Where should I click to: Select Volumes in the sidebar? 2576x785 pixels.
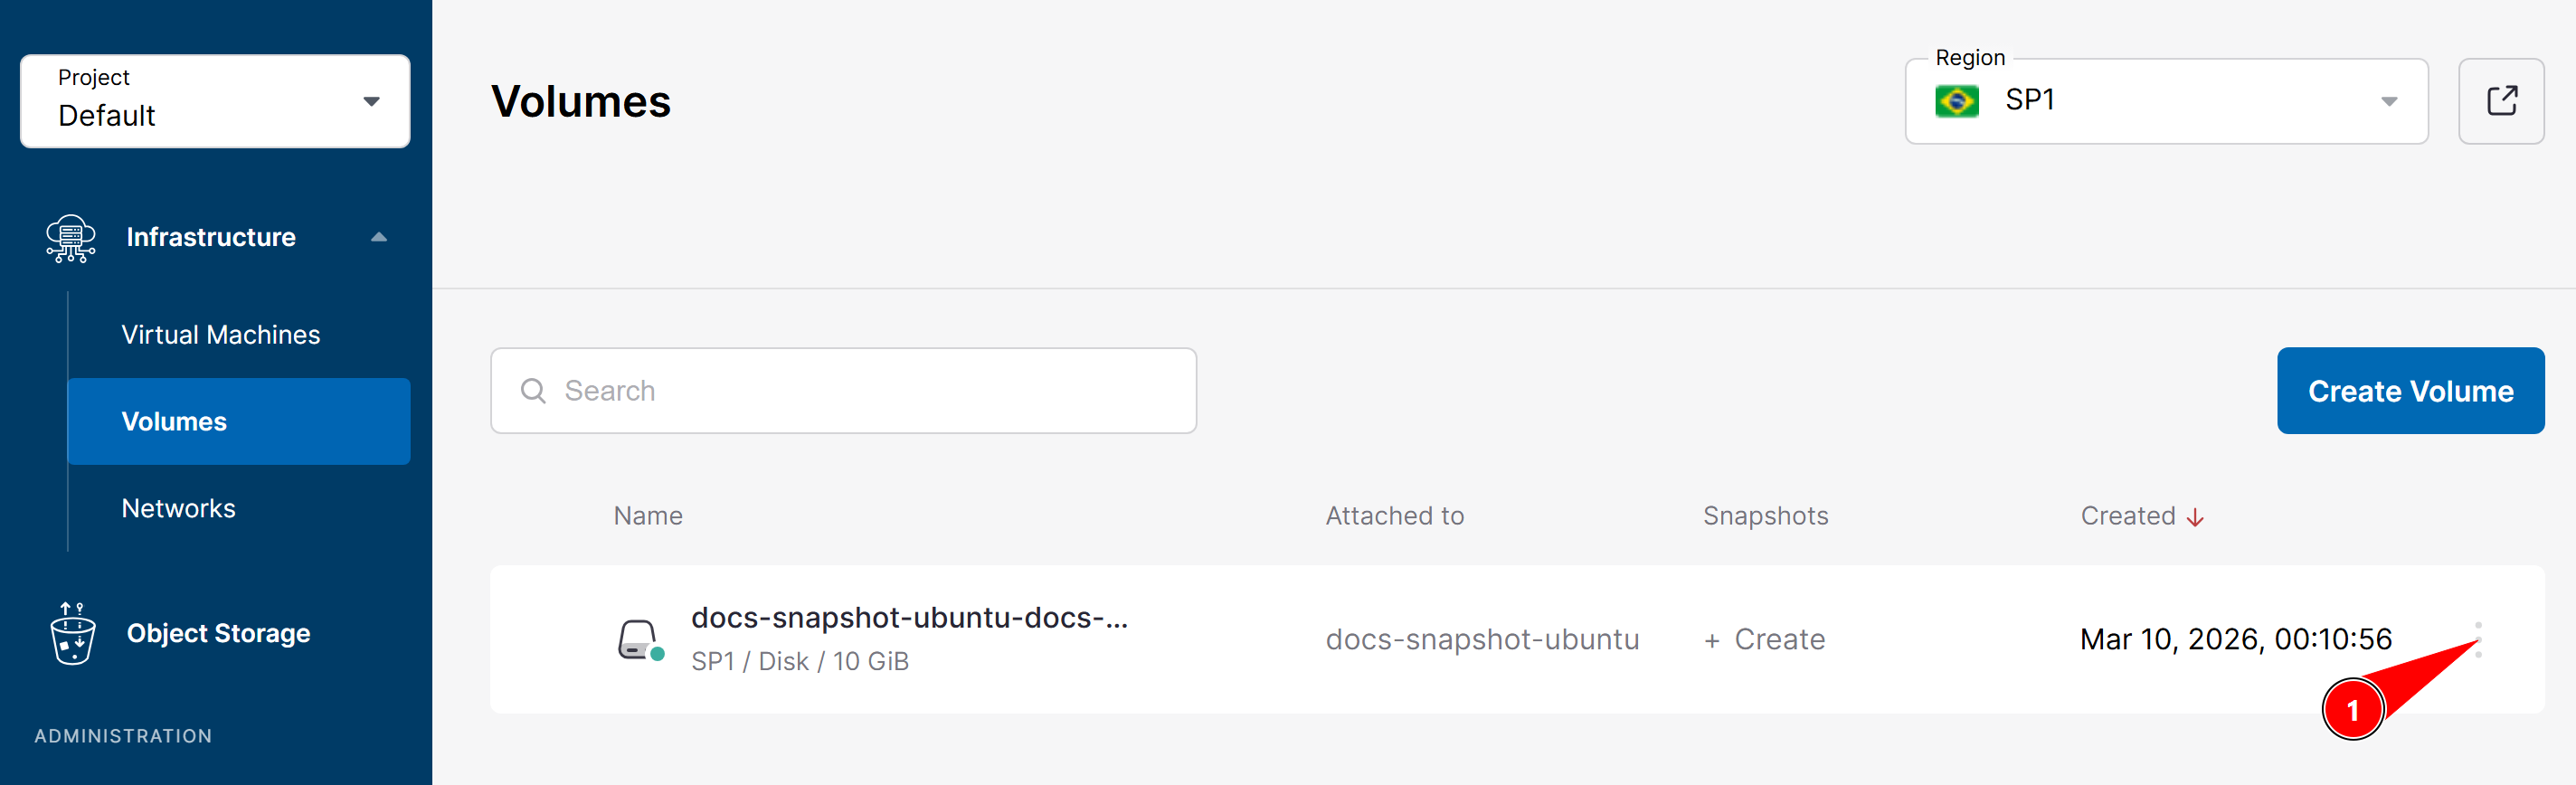239,421
